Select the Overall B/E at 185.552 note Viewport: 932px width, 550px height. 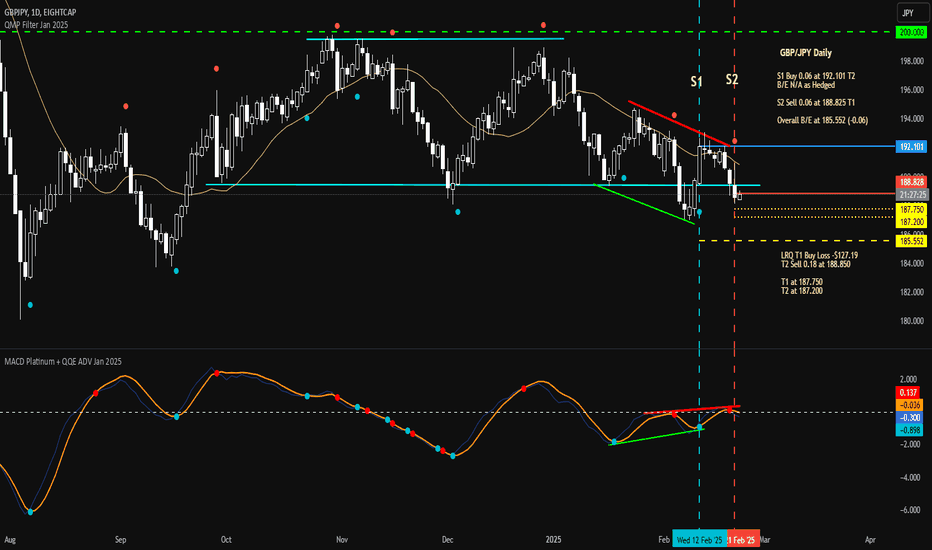pyautogui.click(x=822, y=121)
